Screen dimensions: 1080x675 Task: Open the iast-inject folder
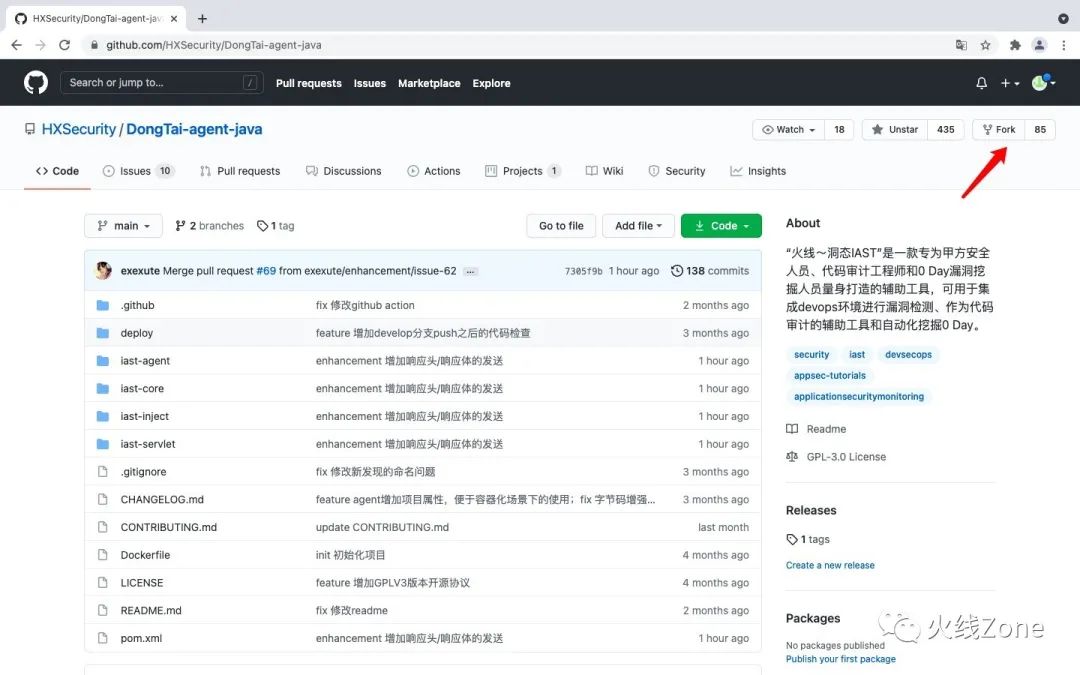coord(144,416)
